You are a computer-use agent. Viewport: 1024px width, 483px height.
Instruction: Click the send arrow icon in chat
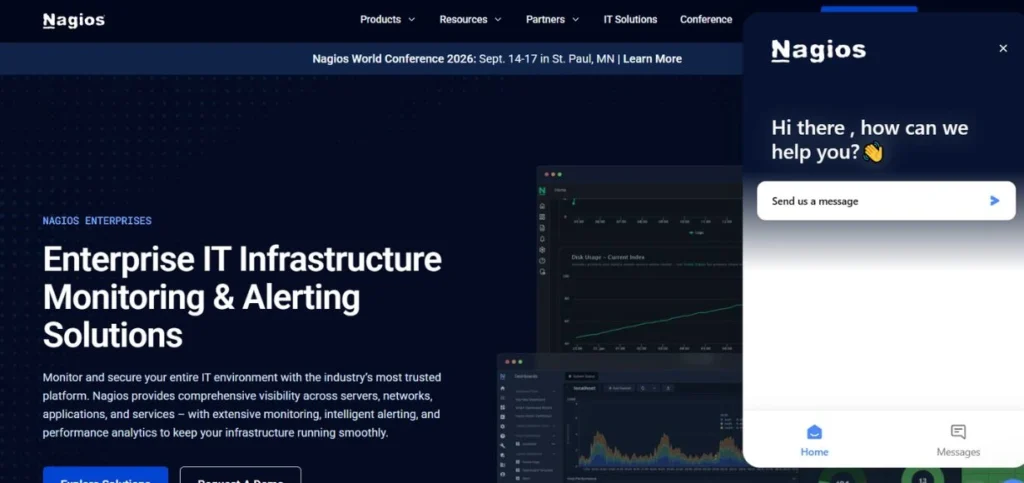[995, 200]
